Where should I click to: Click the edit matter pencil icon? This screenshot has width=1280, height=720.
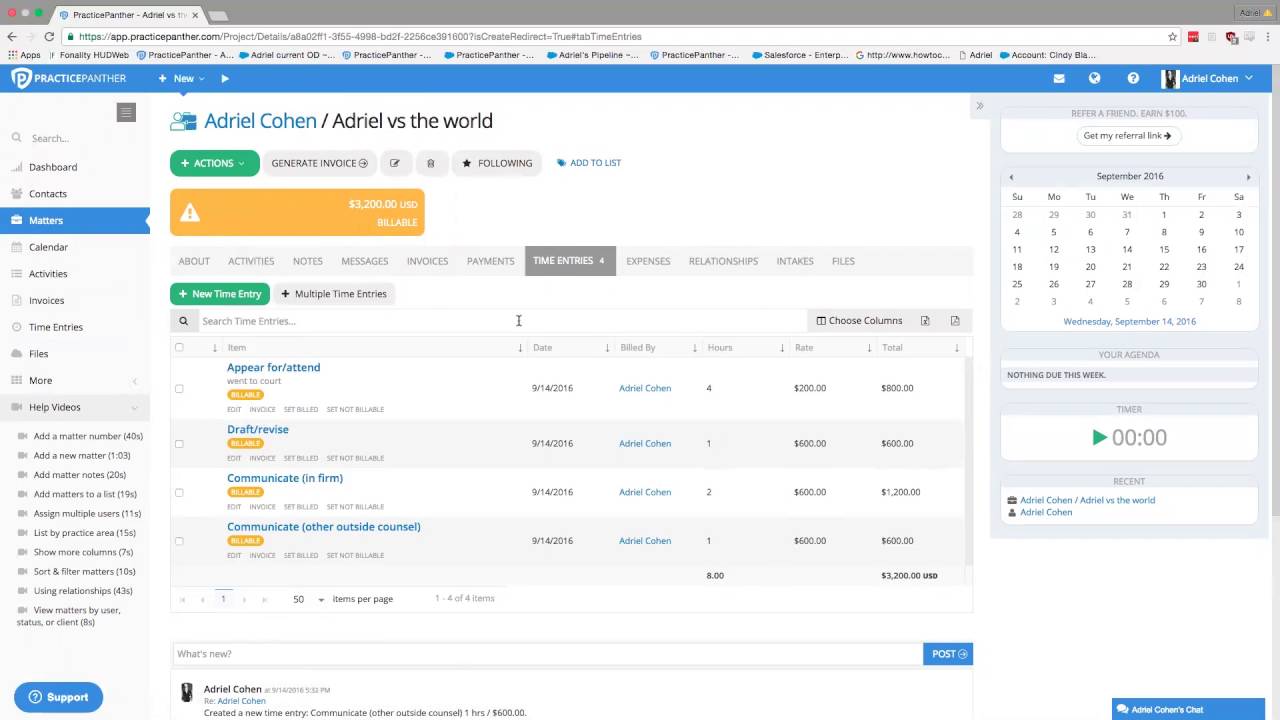(x=395, y=163)
